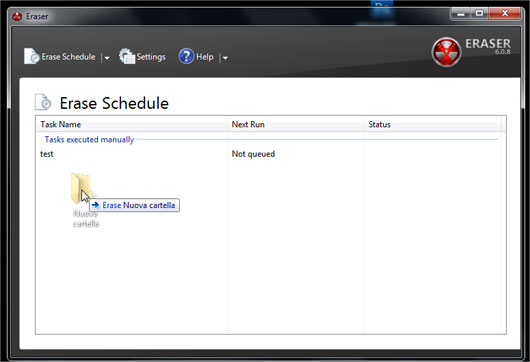Sort by the Next Run column header
The height and width of the screenshot is (362, 530).
pyautogui.click(x=296, y=124)
